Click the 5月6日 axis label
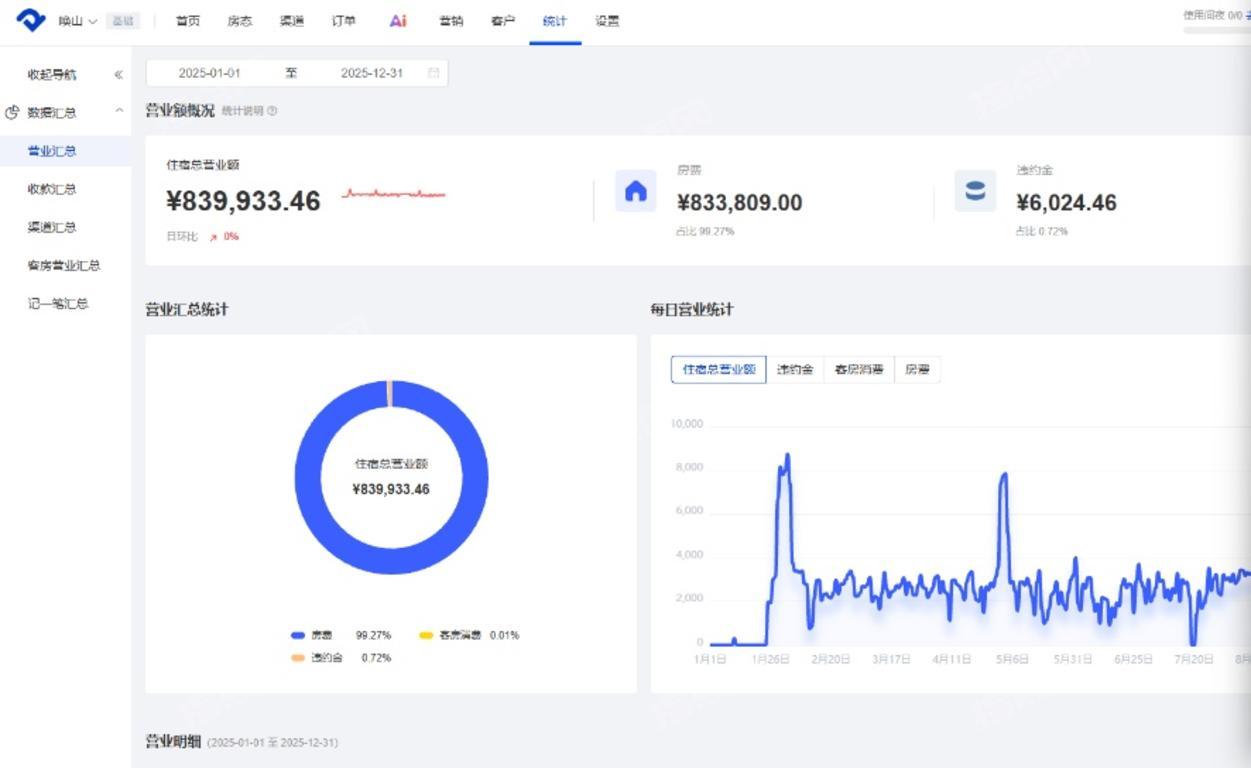The image size is (1251, 768). point(1011,659)
